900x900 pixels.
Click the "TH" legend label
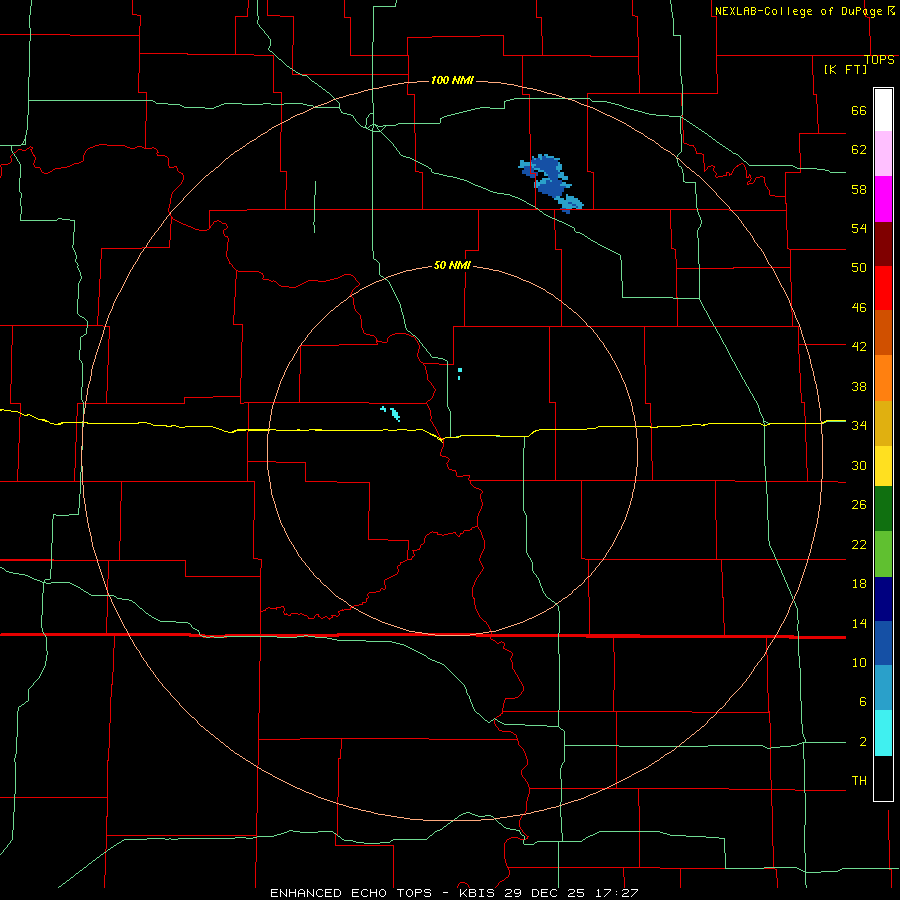pos(859,780)
